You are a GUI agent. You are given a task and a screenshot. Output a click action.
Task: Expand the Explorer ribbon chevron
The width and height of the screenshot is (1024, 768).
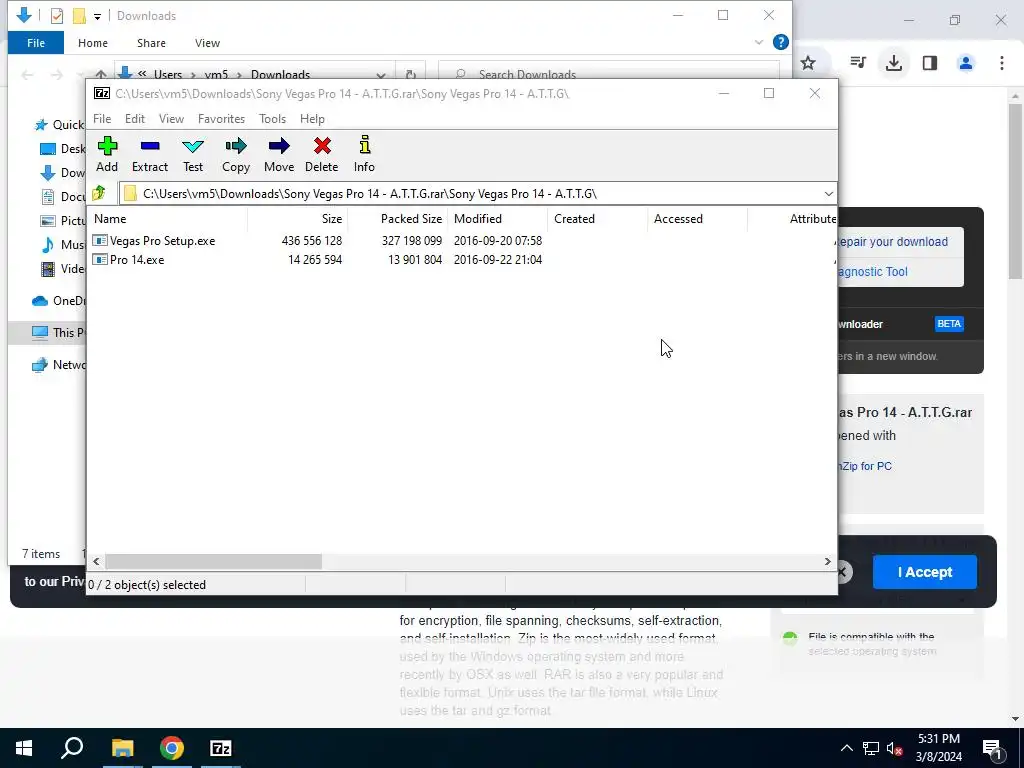pos(758,42)
